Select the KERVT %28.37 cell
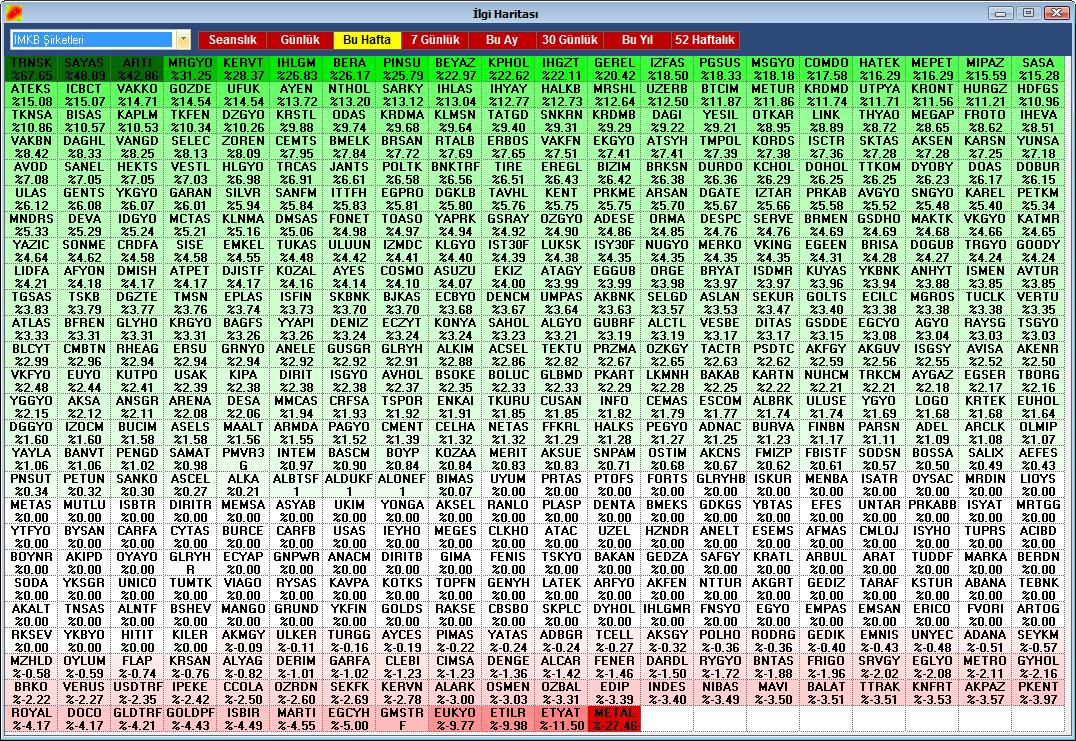This screenshot has height=741, width=1076. [244, 69]
